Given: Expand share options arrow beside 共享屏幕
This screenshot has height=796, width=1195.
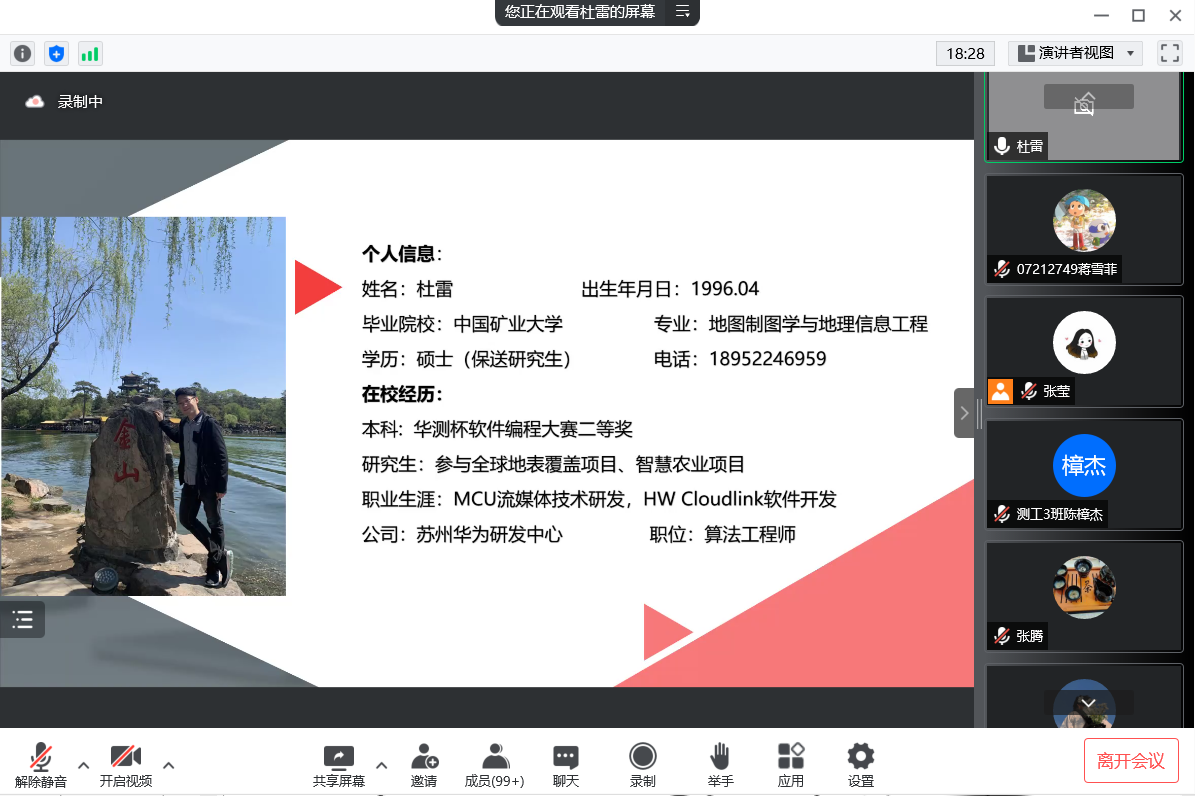Looking at the screenshot, I should [x=381, y=765].
